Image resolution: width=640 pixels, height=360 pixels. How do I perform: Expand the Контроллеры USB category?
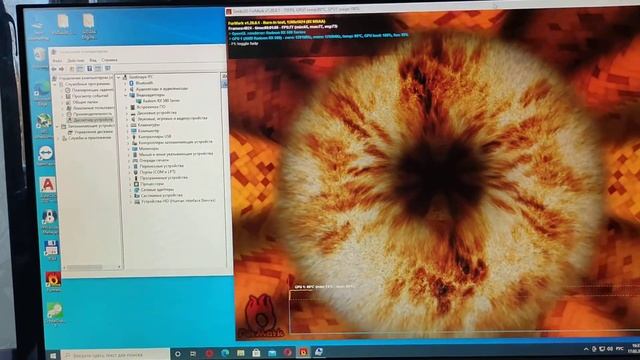click(x=128, y=137)
